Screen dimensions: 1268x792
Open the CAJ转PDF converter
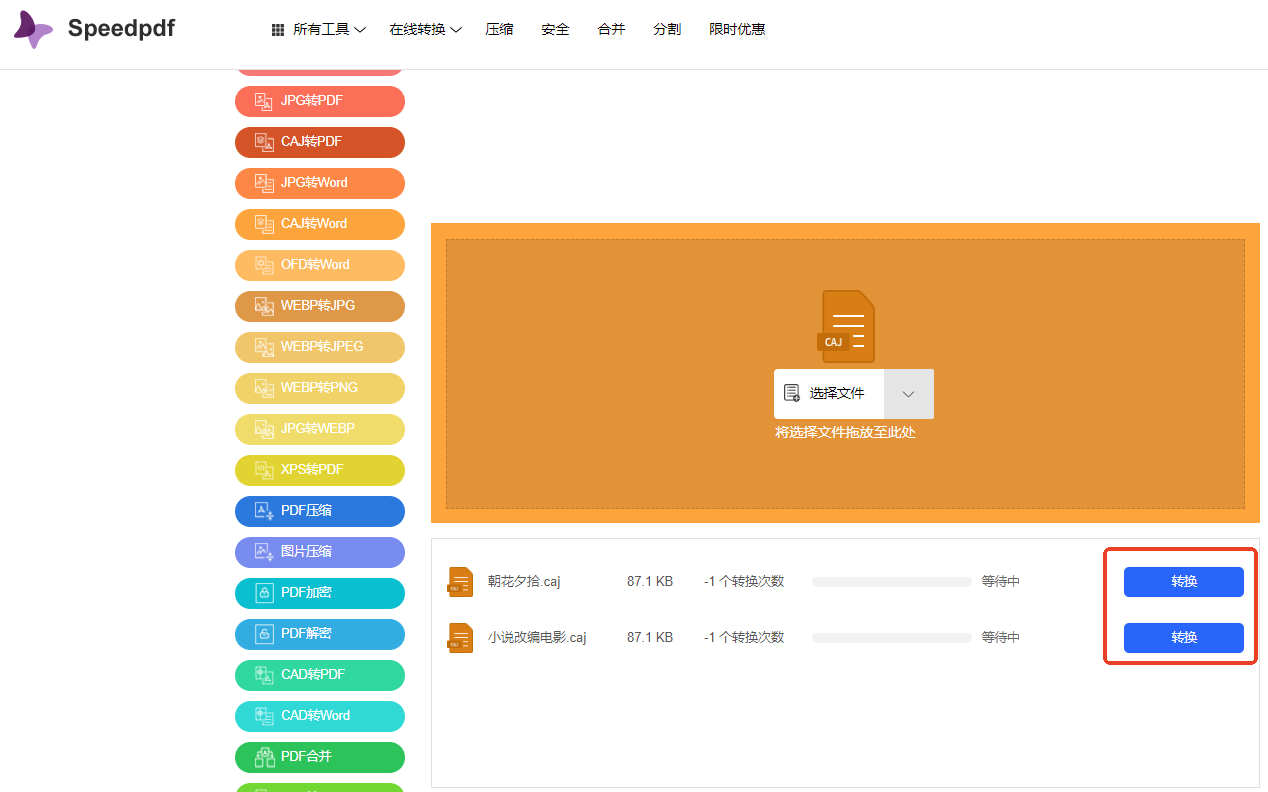(x=319, y=142)
